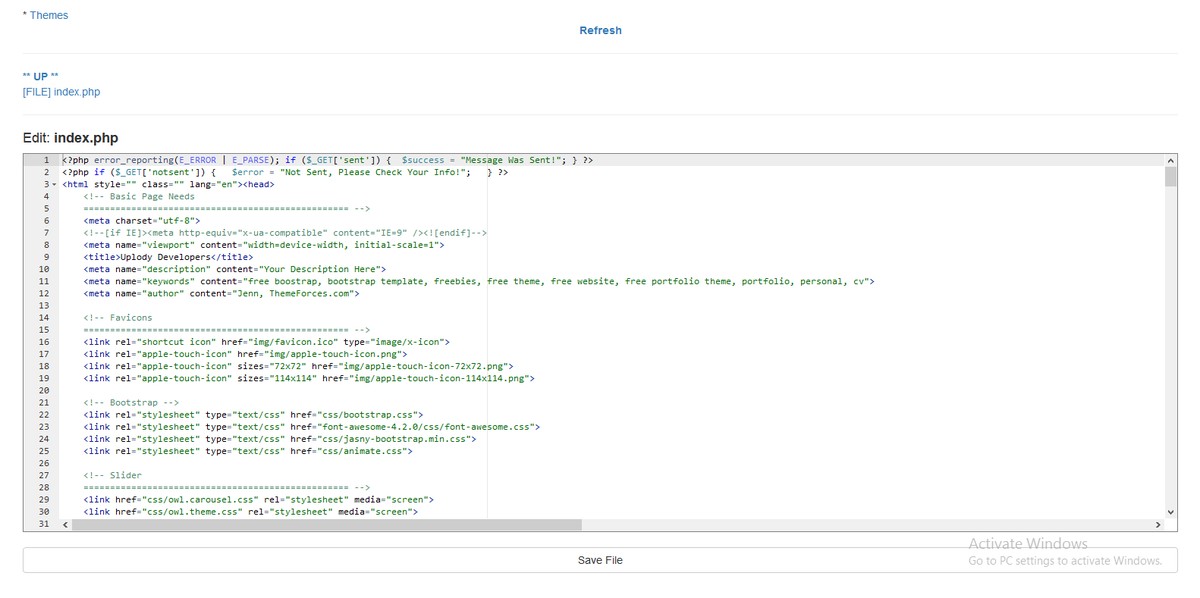Click Refresh to reload the file list

[600, 30]
